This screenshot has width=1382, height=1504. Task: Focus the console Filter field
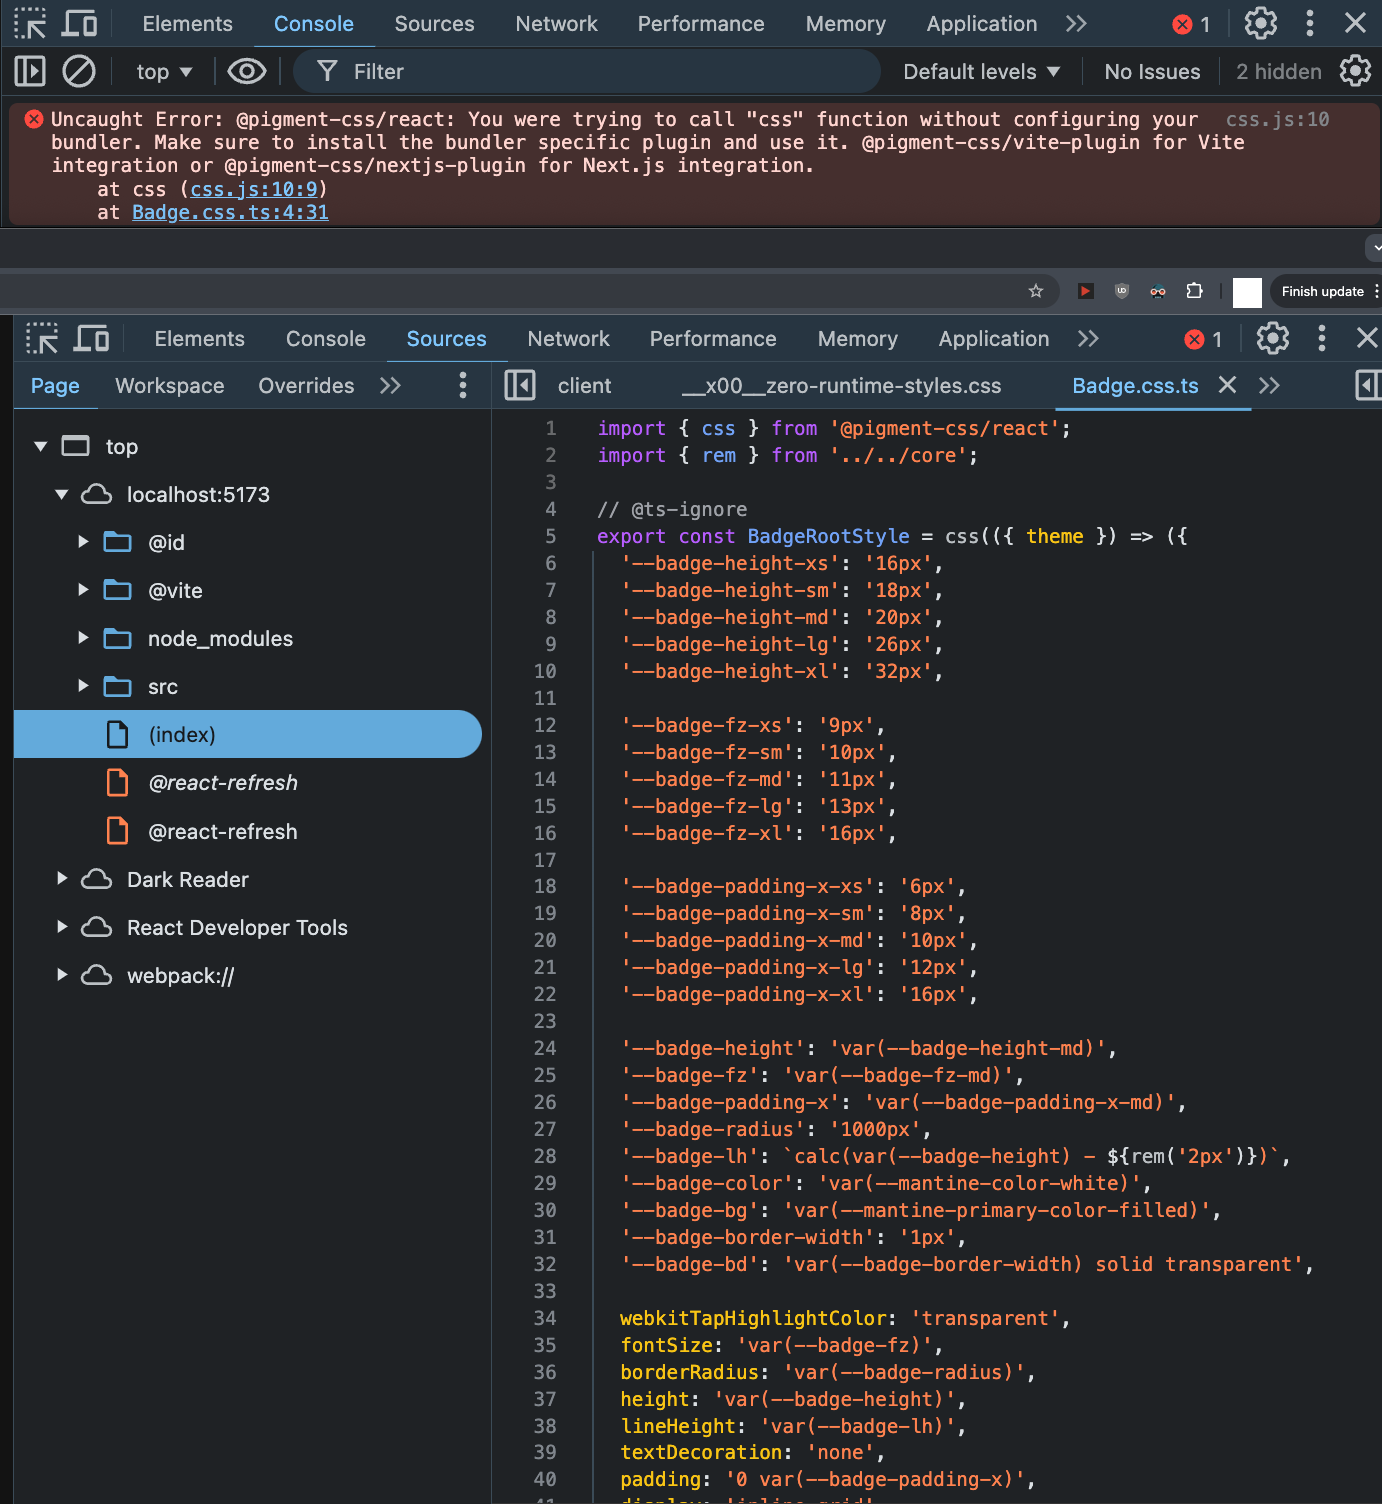(x=587, y=72)
